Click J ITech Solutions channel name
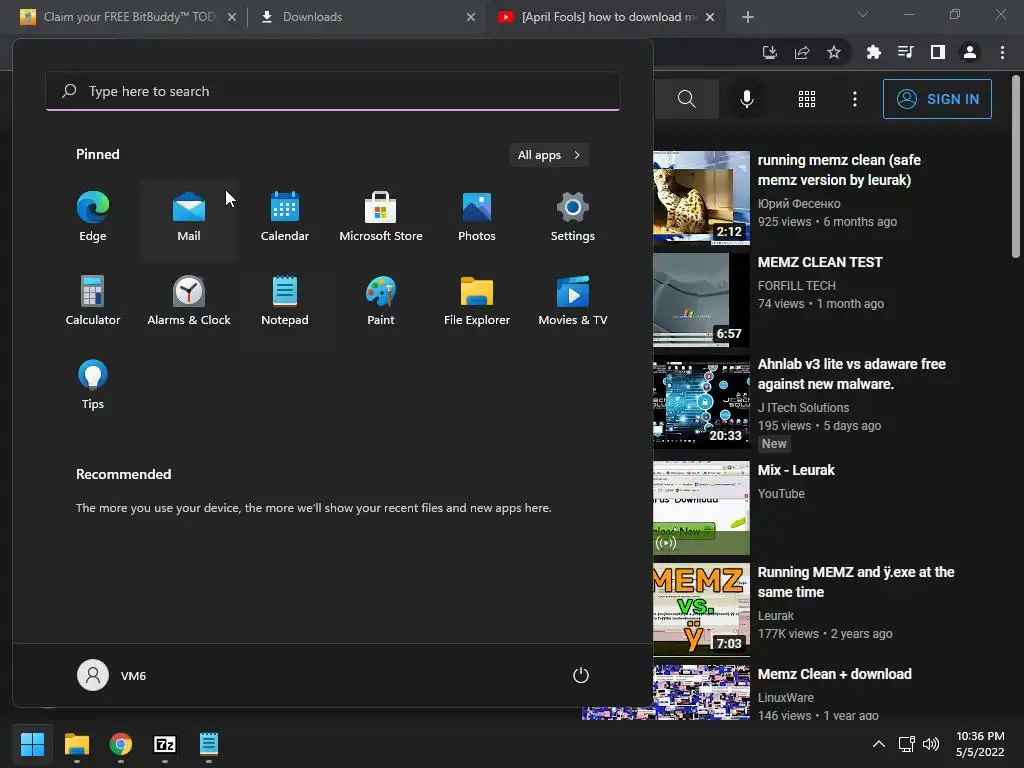1024x768 pixels. [803, 408]
